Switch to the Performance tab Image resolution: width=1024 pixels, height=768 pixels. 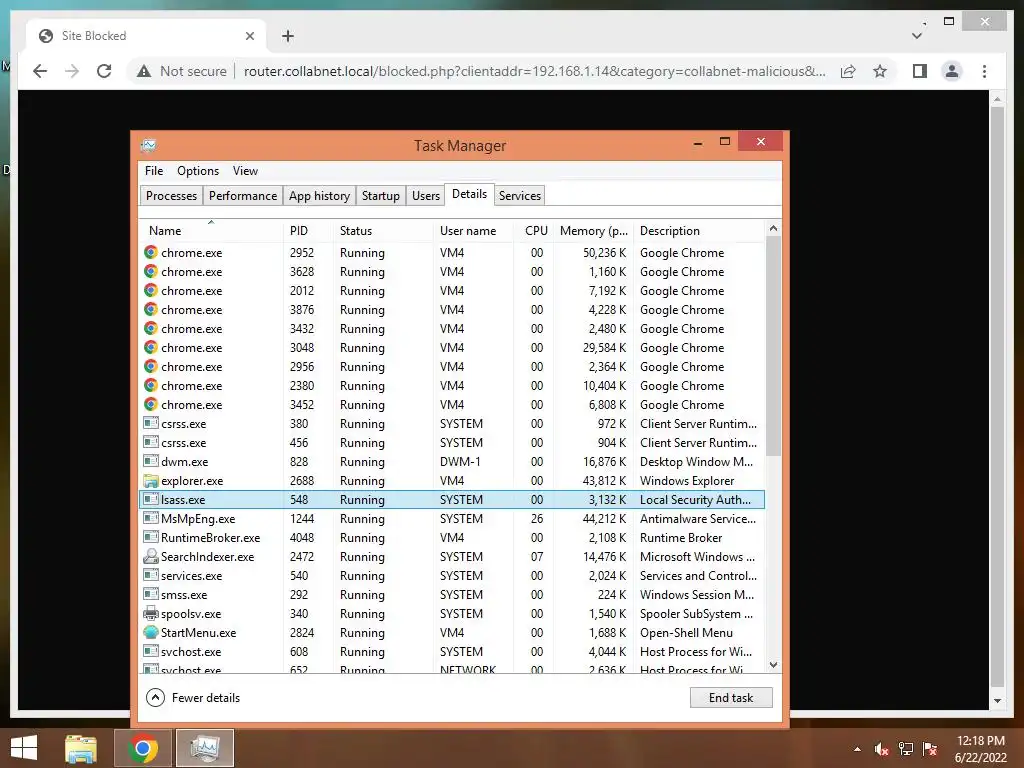pyautogui.click(x=243, y=195)
